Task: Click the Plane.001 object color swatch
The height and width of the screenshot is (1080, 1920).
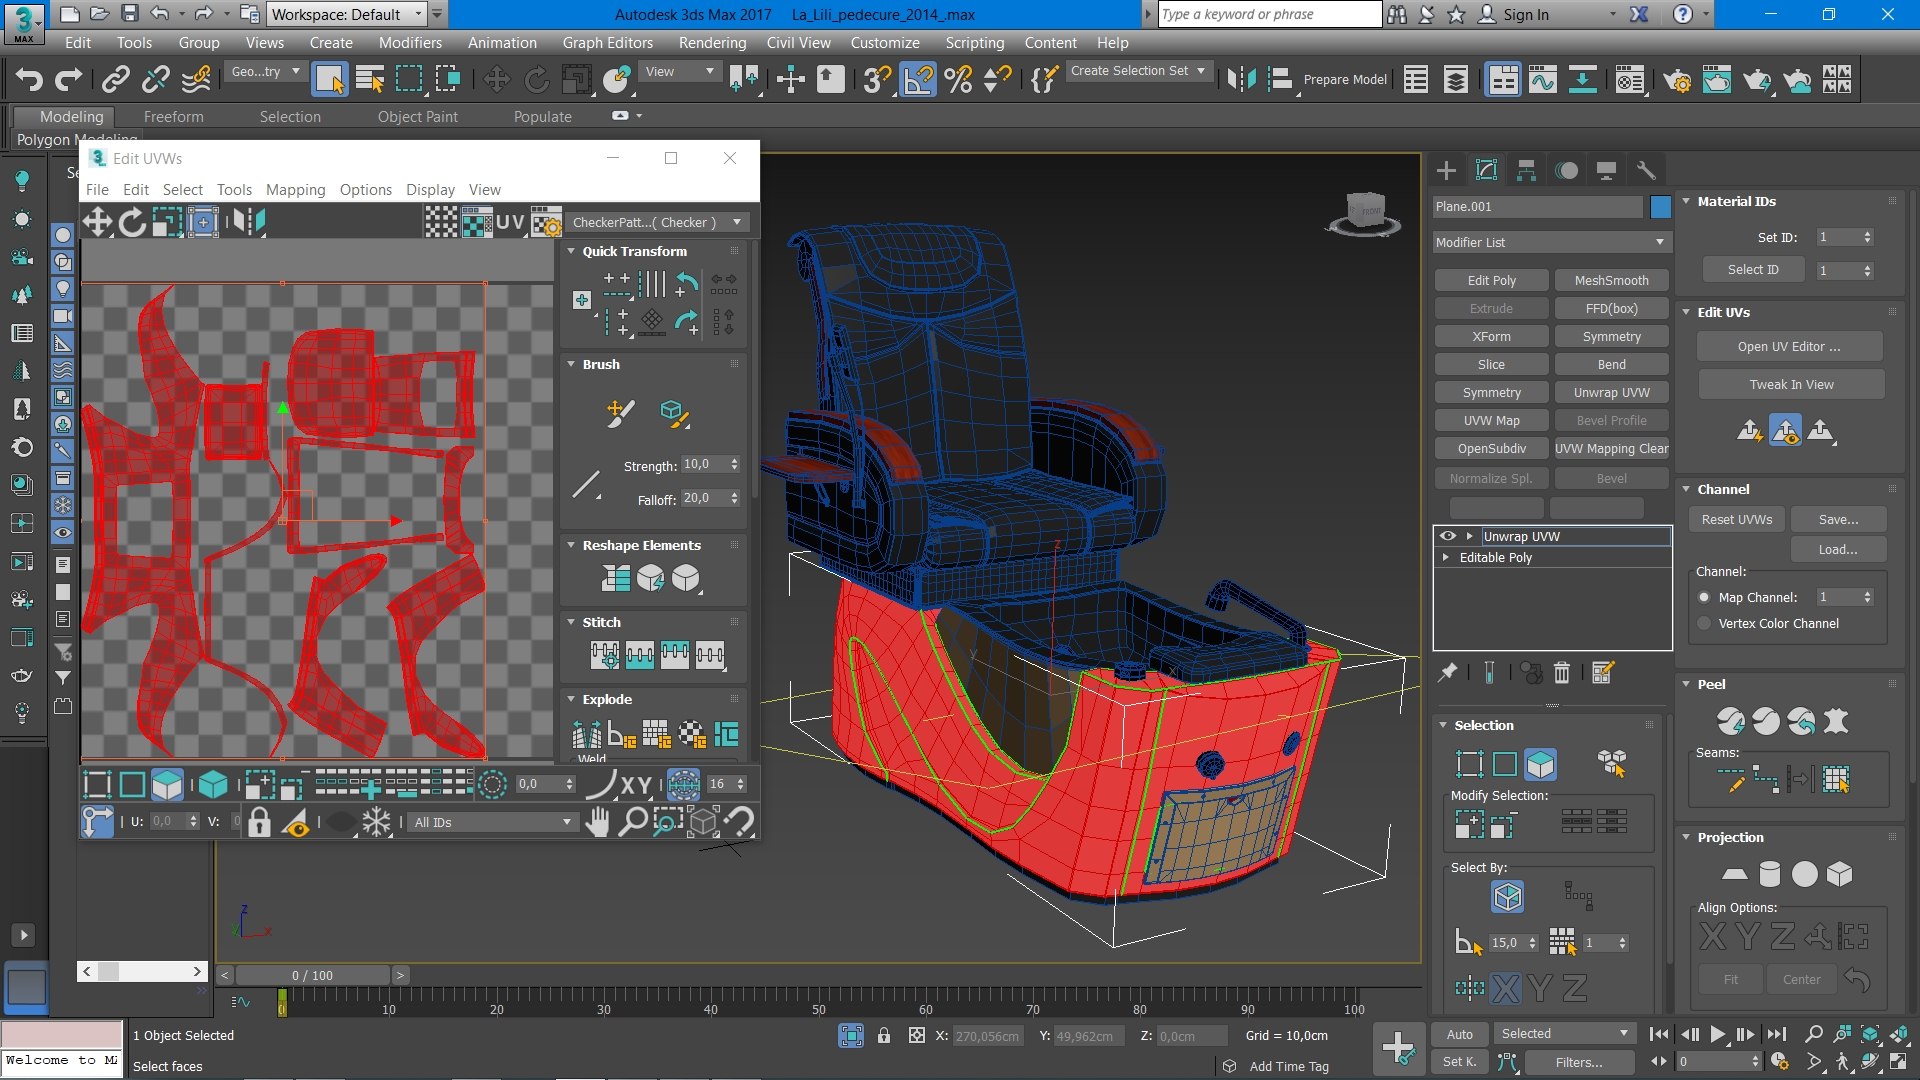Action: (1660, 206)
